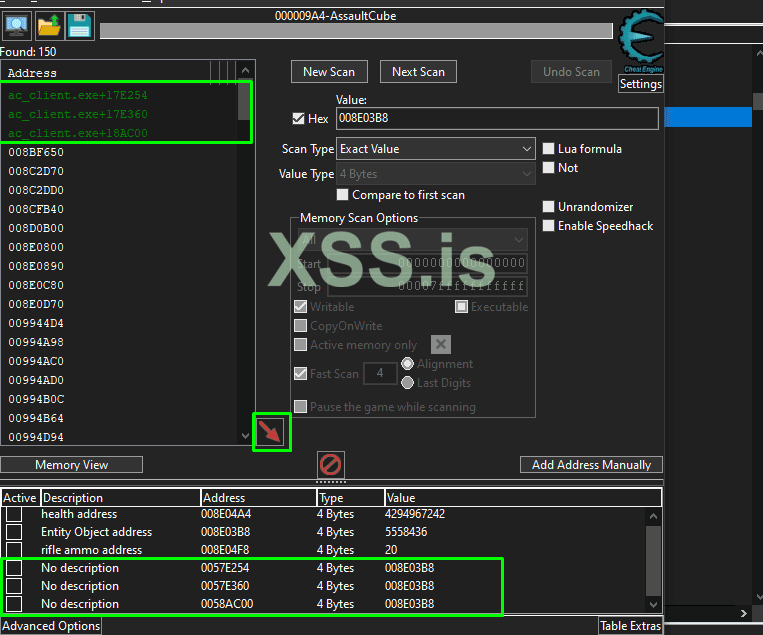Click the Stop address field
The height and width of the screenshot is (635, 763).
coord(427,286)
